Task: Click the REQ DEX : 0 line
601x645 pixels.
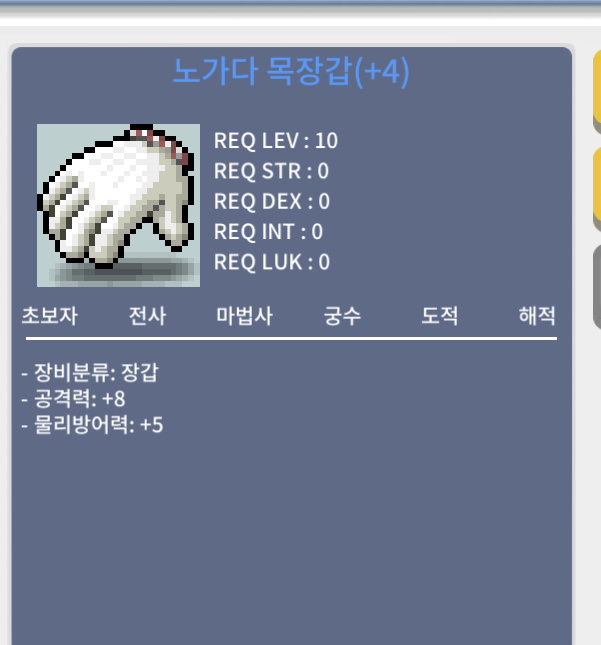Action: click(x=272, y=202)
